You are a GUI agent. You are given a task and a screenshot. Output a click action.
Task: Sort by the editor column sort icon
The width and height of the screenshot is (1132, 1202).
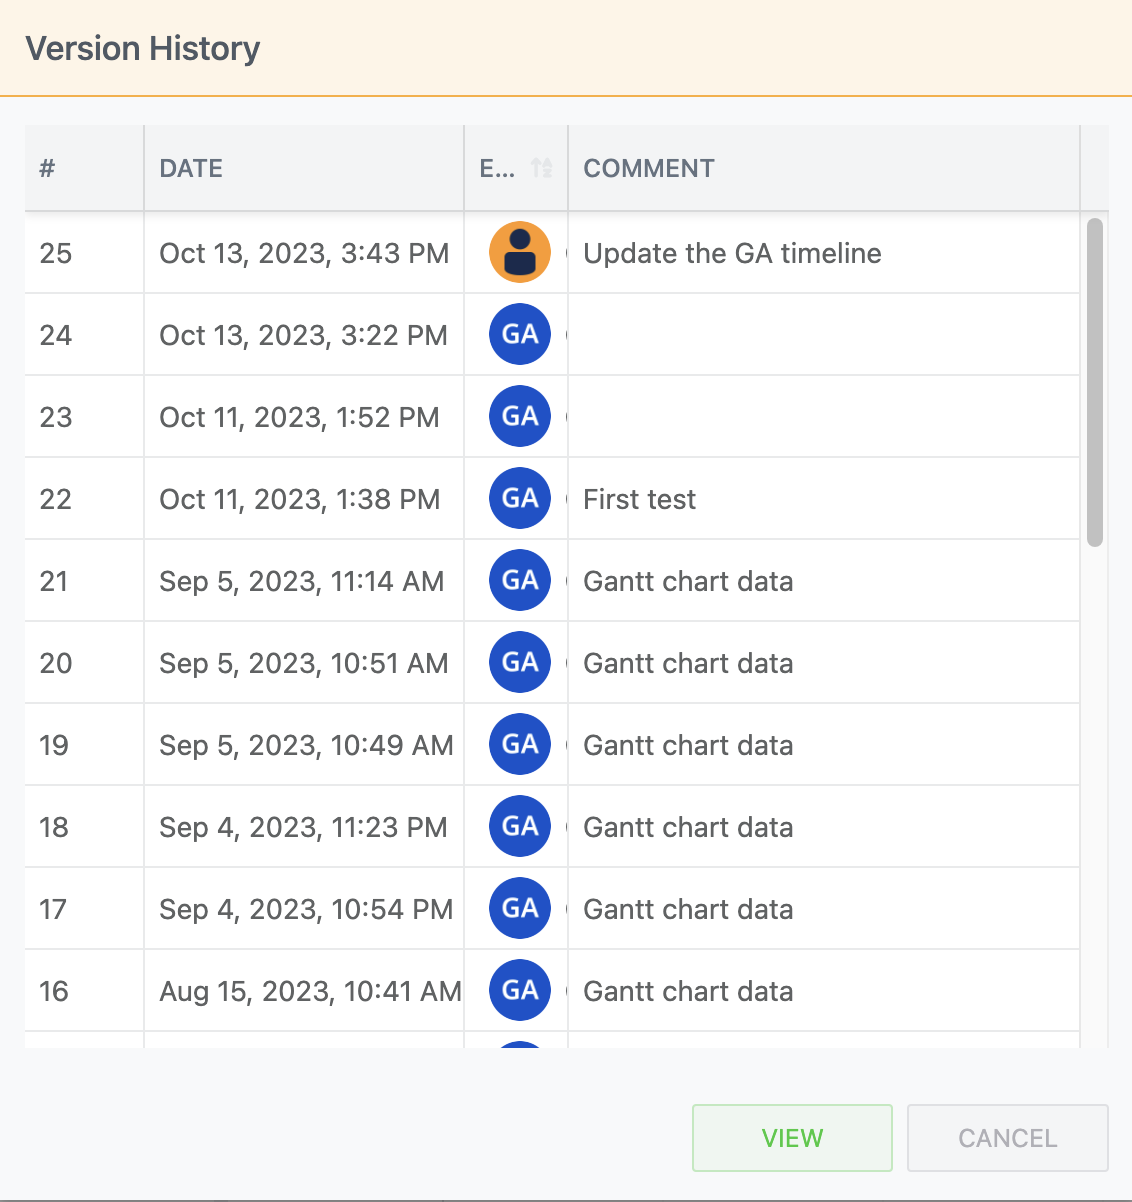tap(541, 168)
